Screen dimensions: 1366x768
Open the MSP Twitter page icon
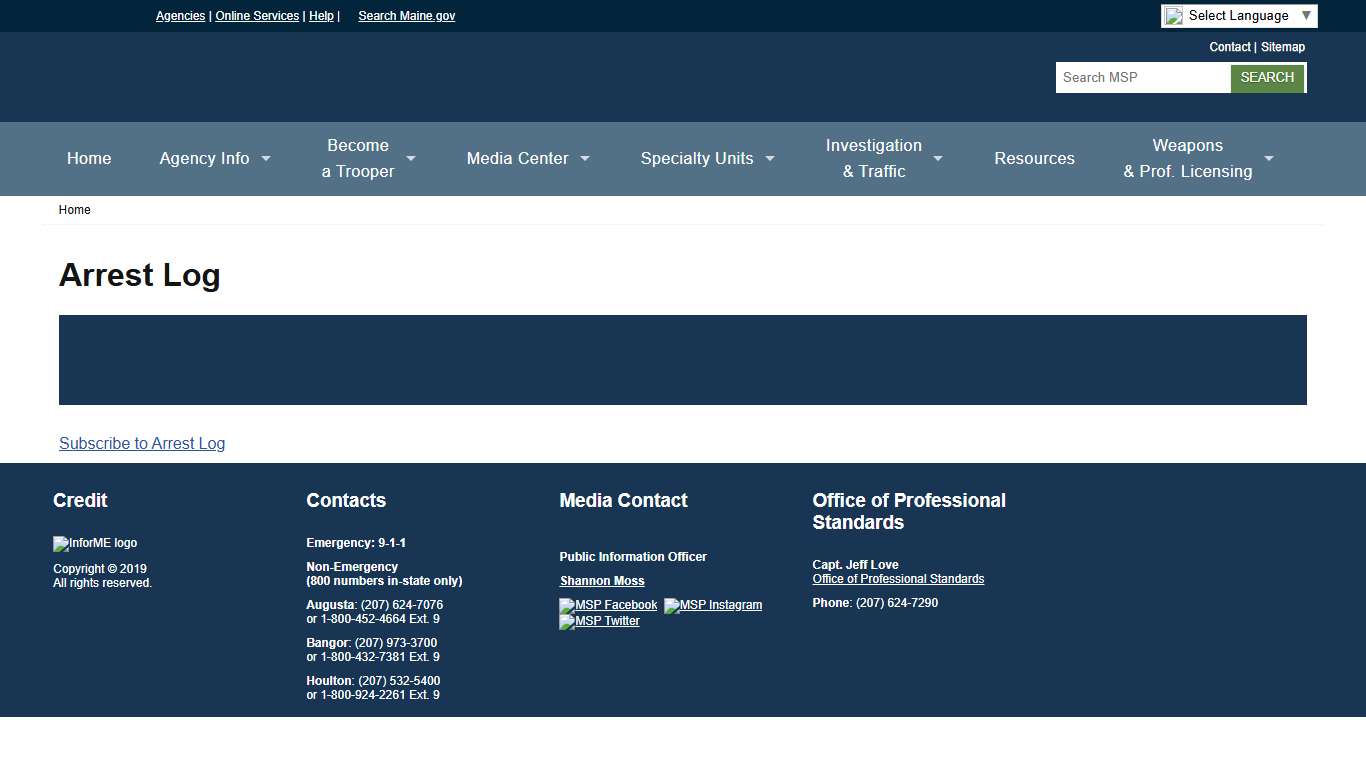click(x=599, y=621)
